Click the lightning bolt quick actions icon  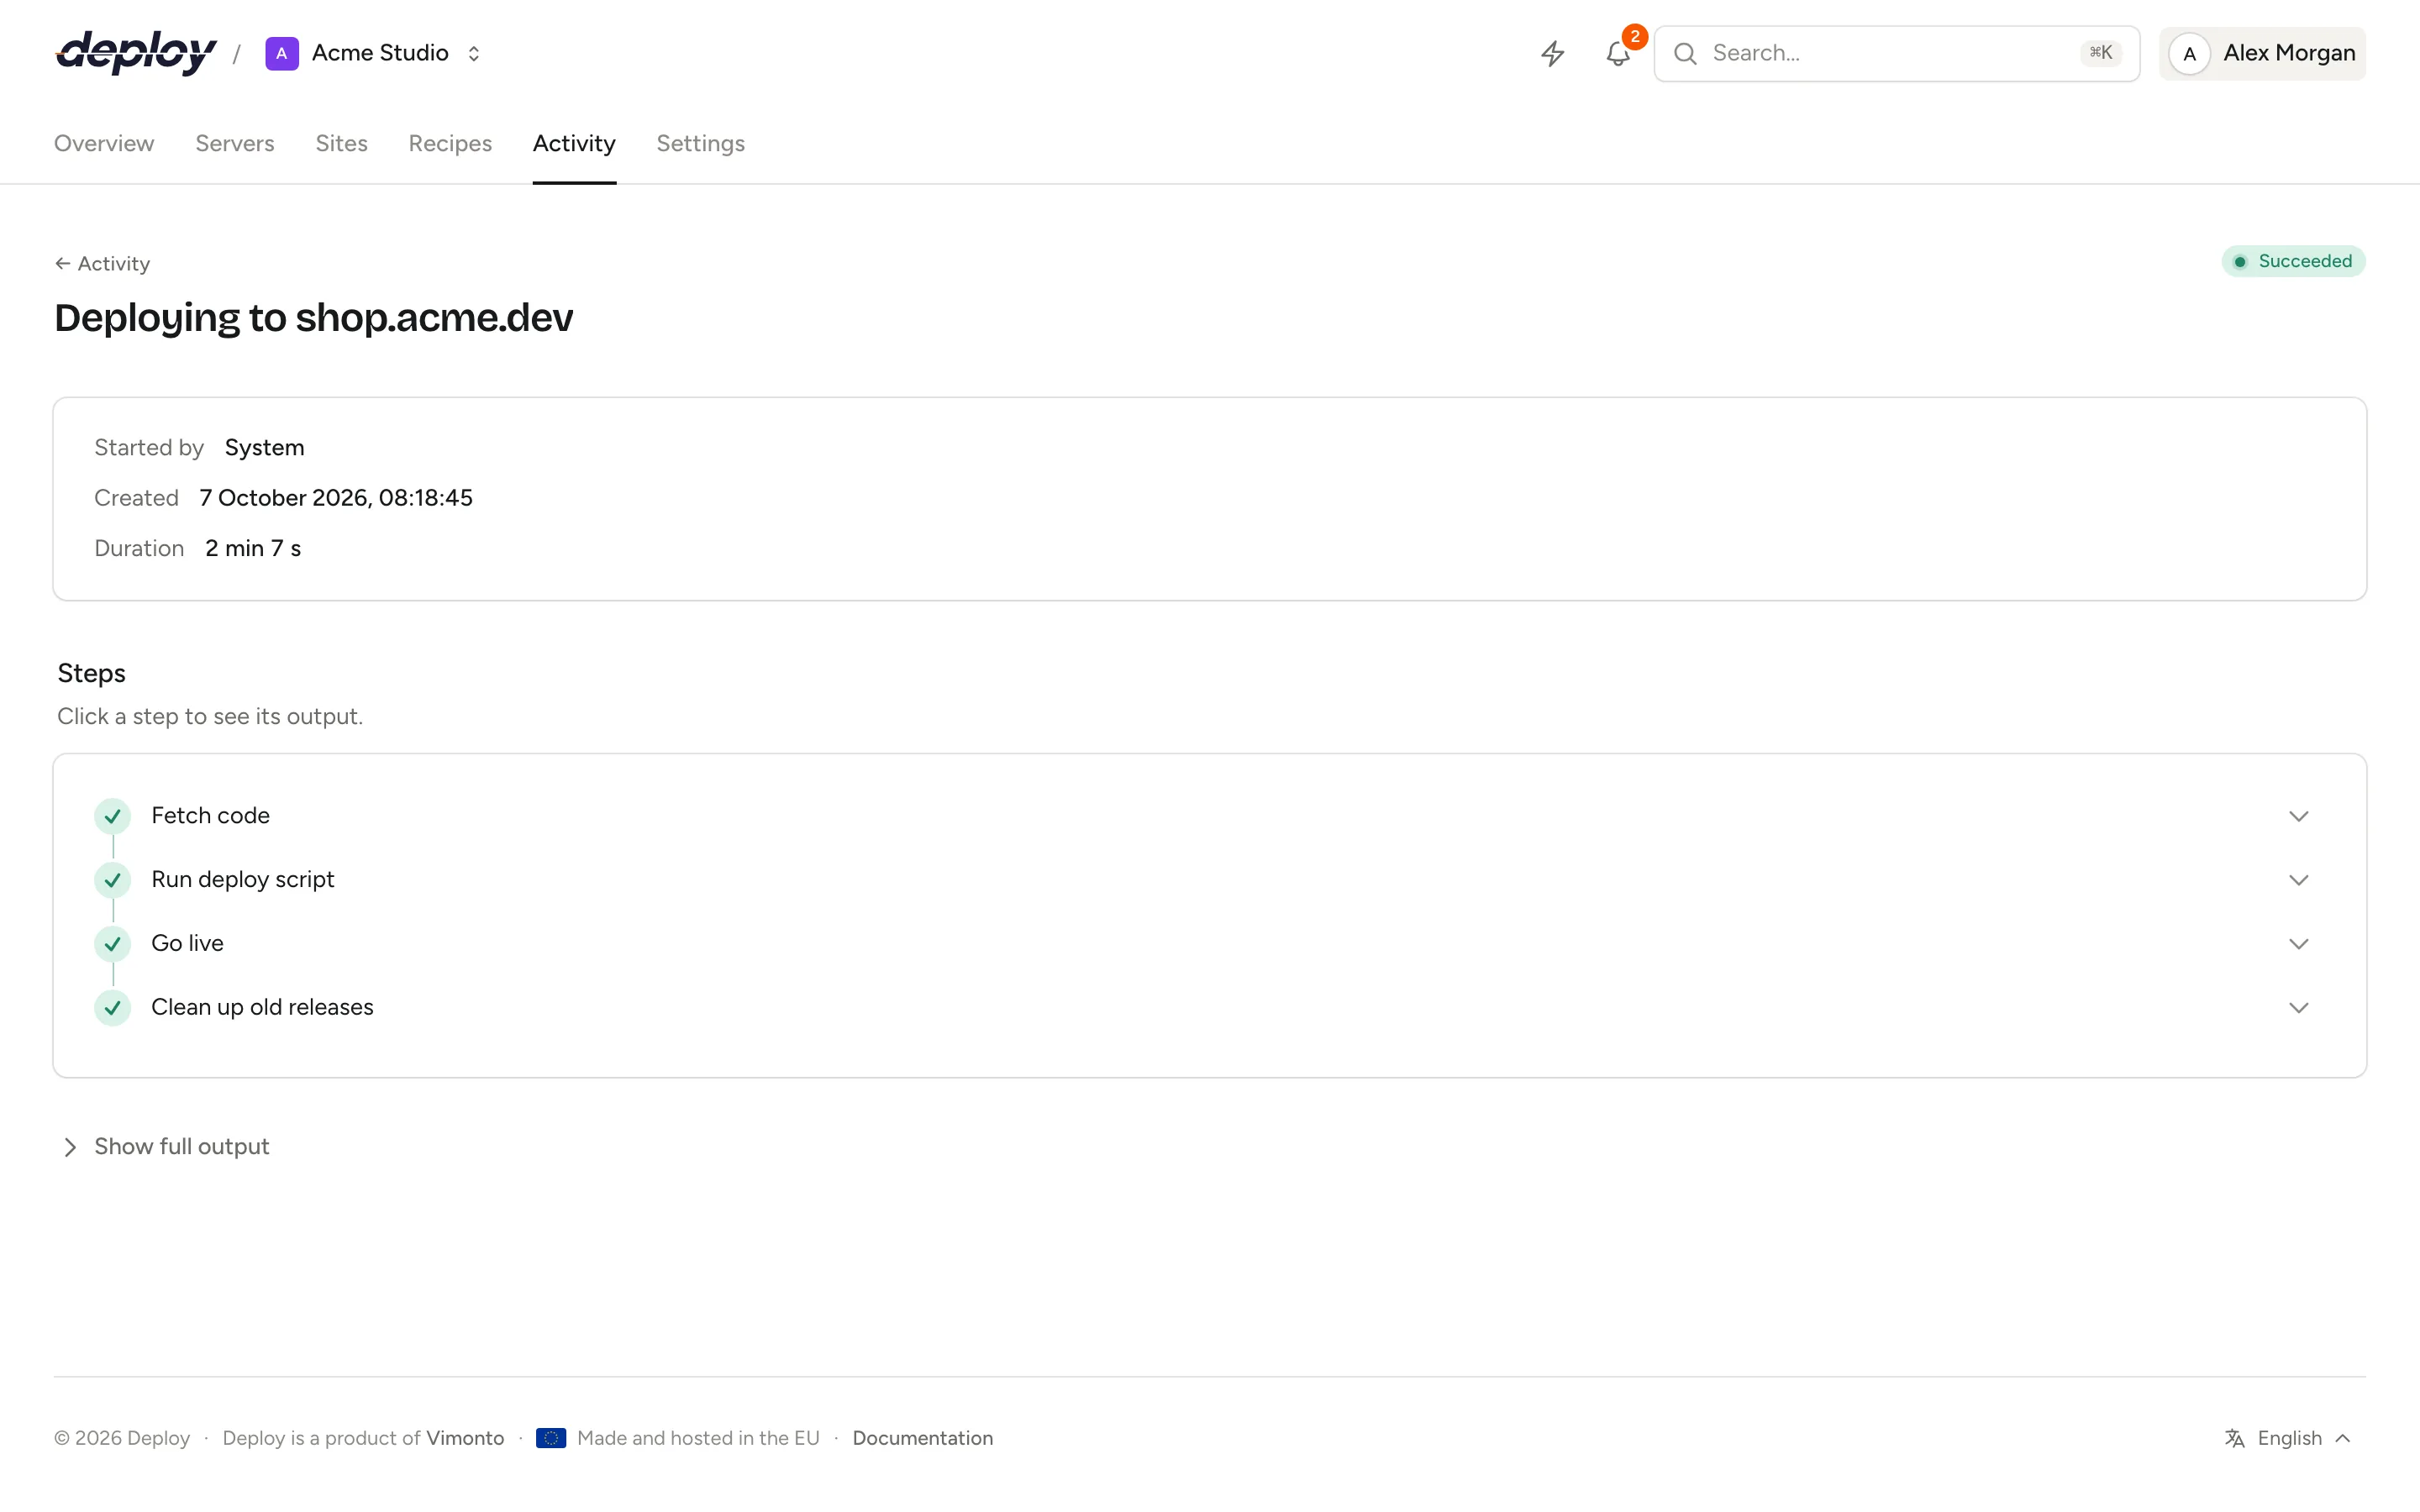pyautogui.click(x=1552, y=53)
